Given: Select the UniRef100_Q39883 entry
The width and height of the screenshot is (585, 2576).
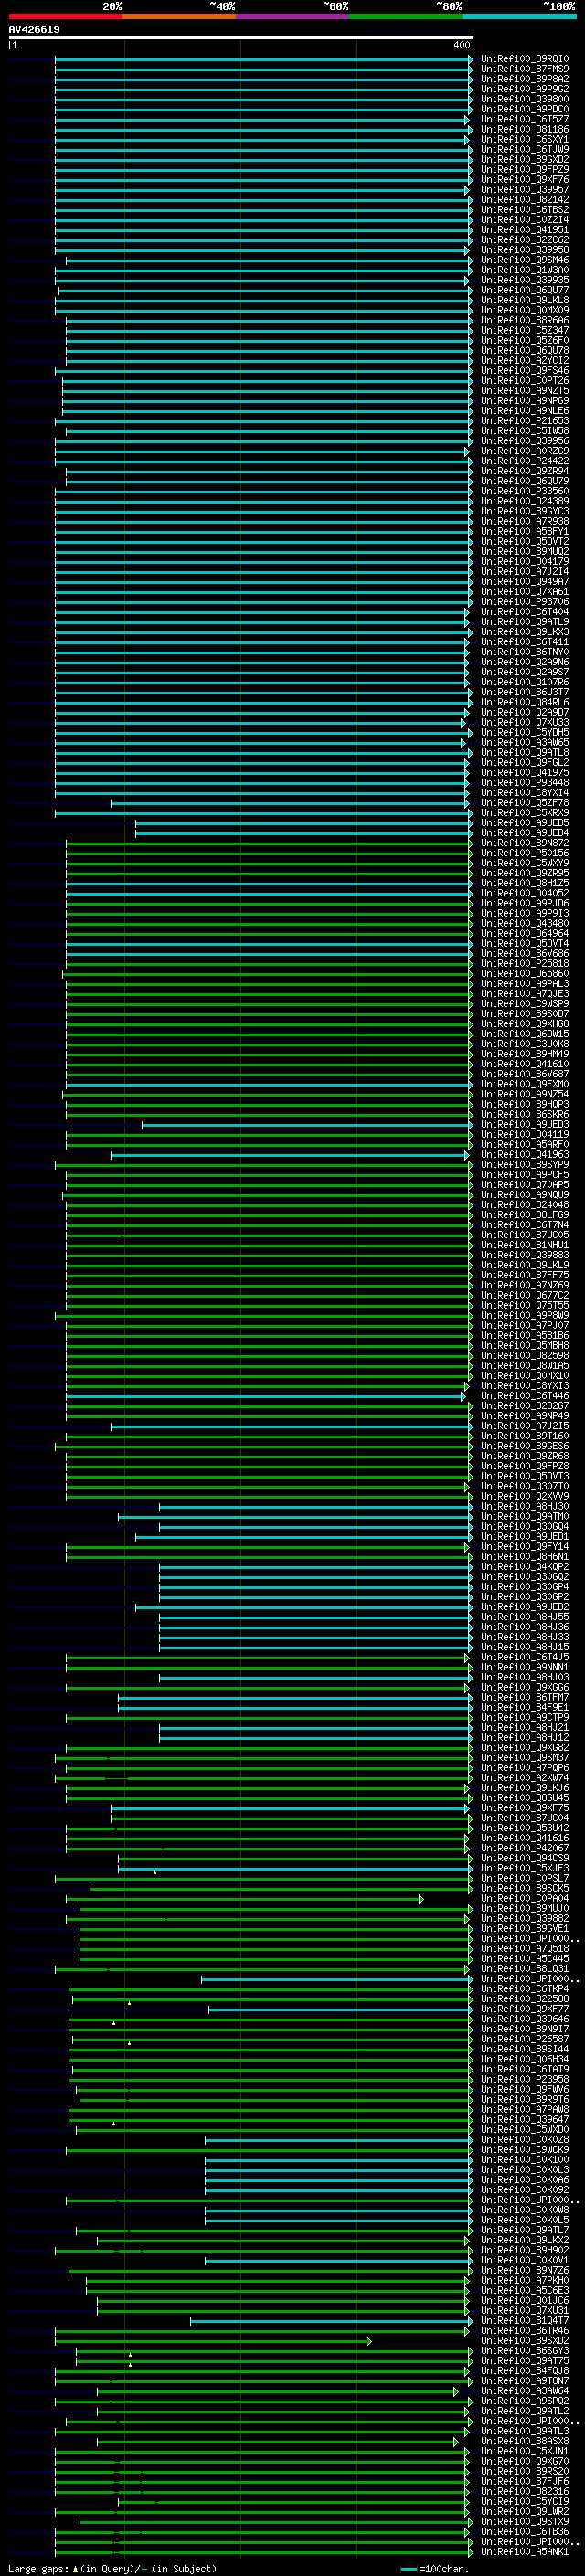Looking at the screenshot, I should click(524, 1255).
